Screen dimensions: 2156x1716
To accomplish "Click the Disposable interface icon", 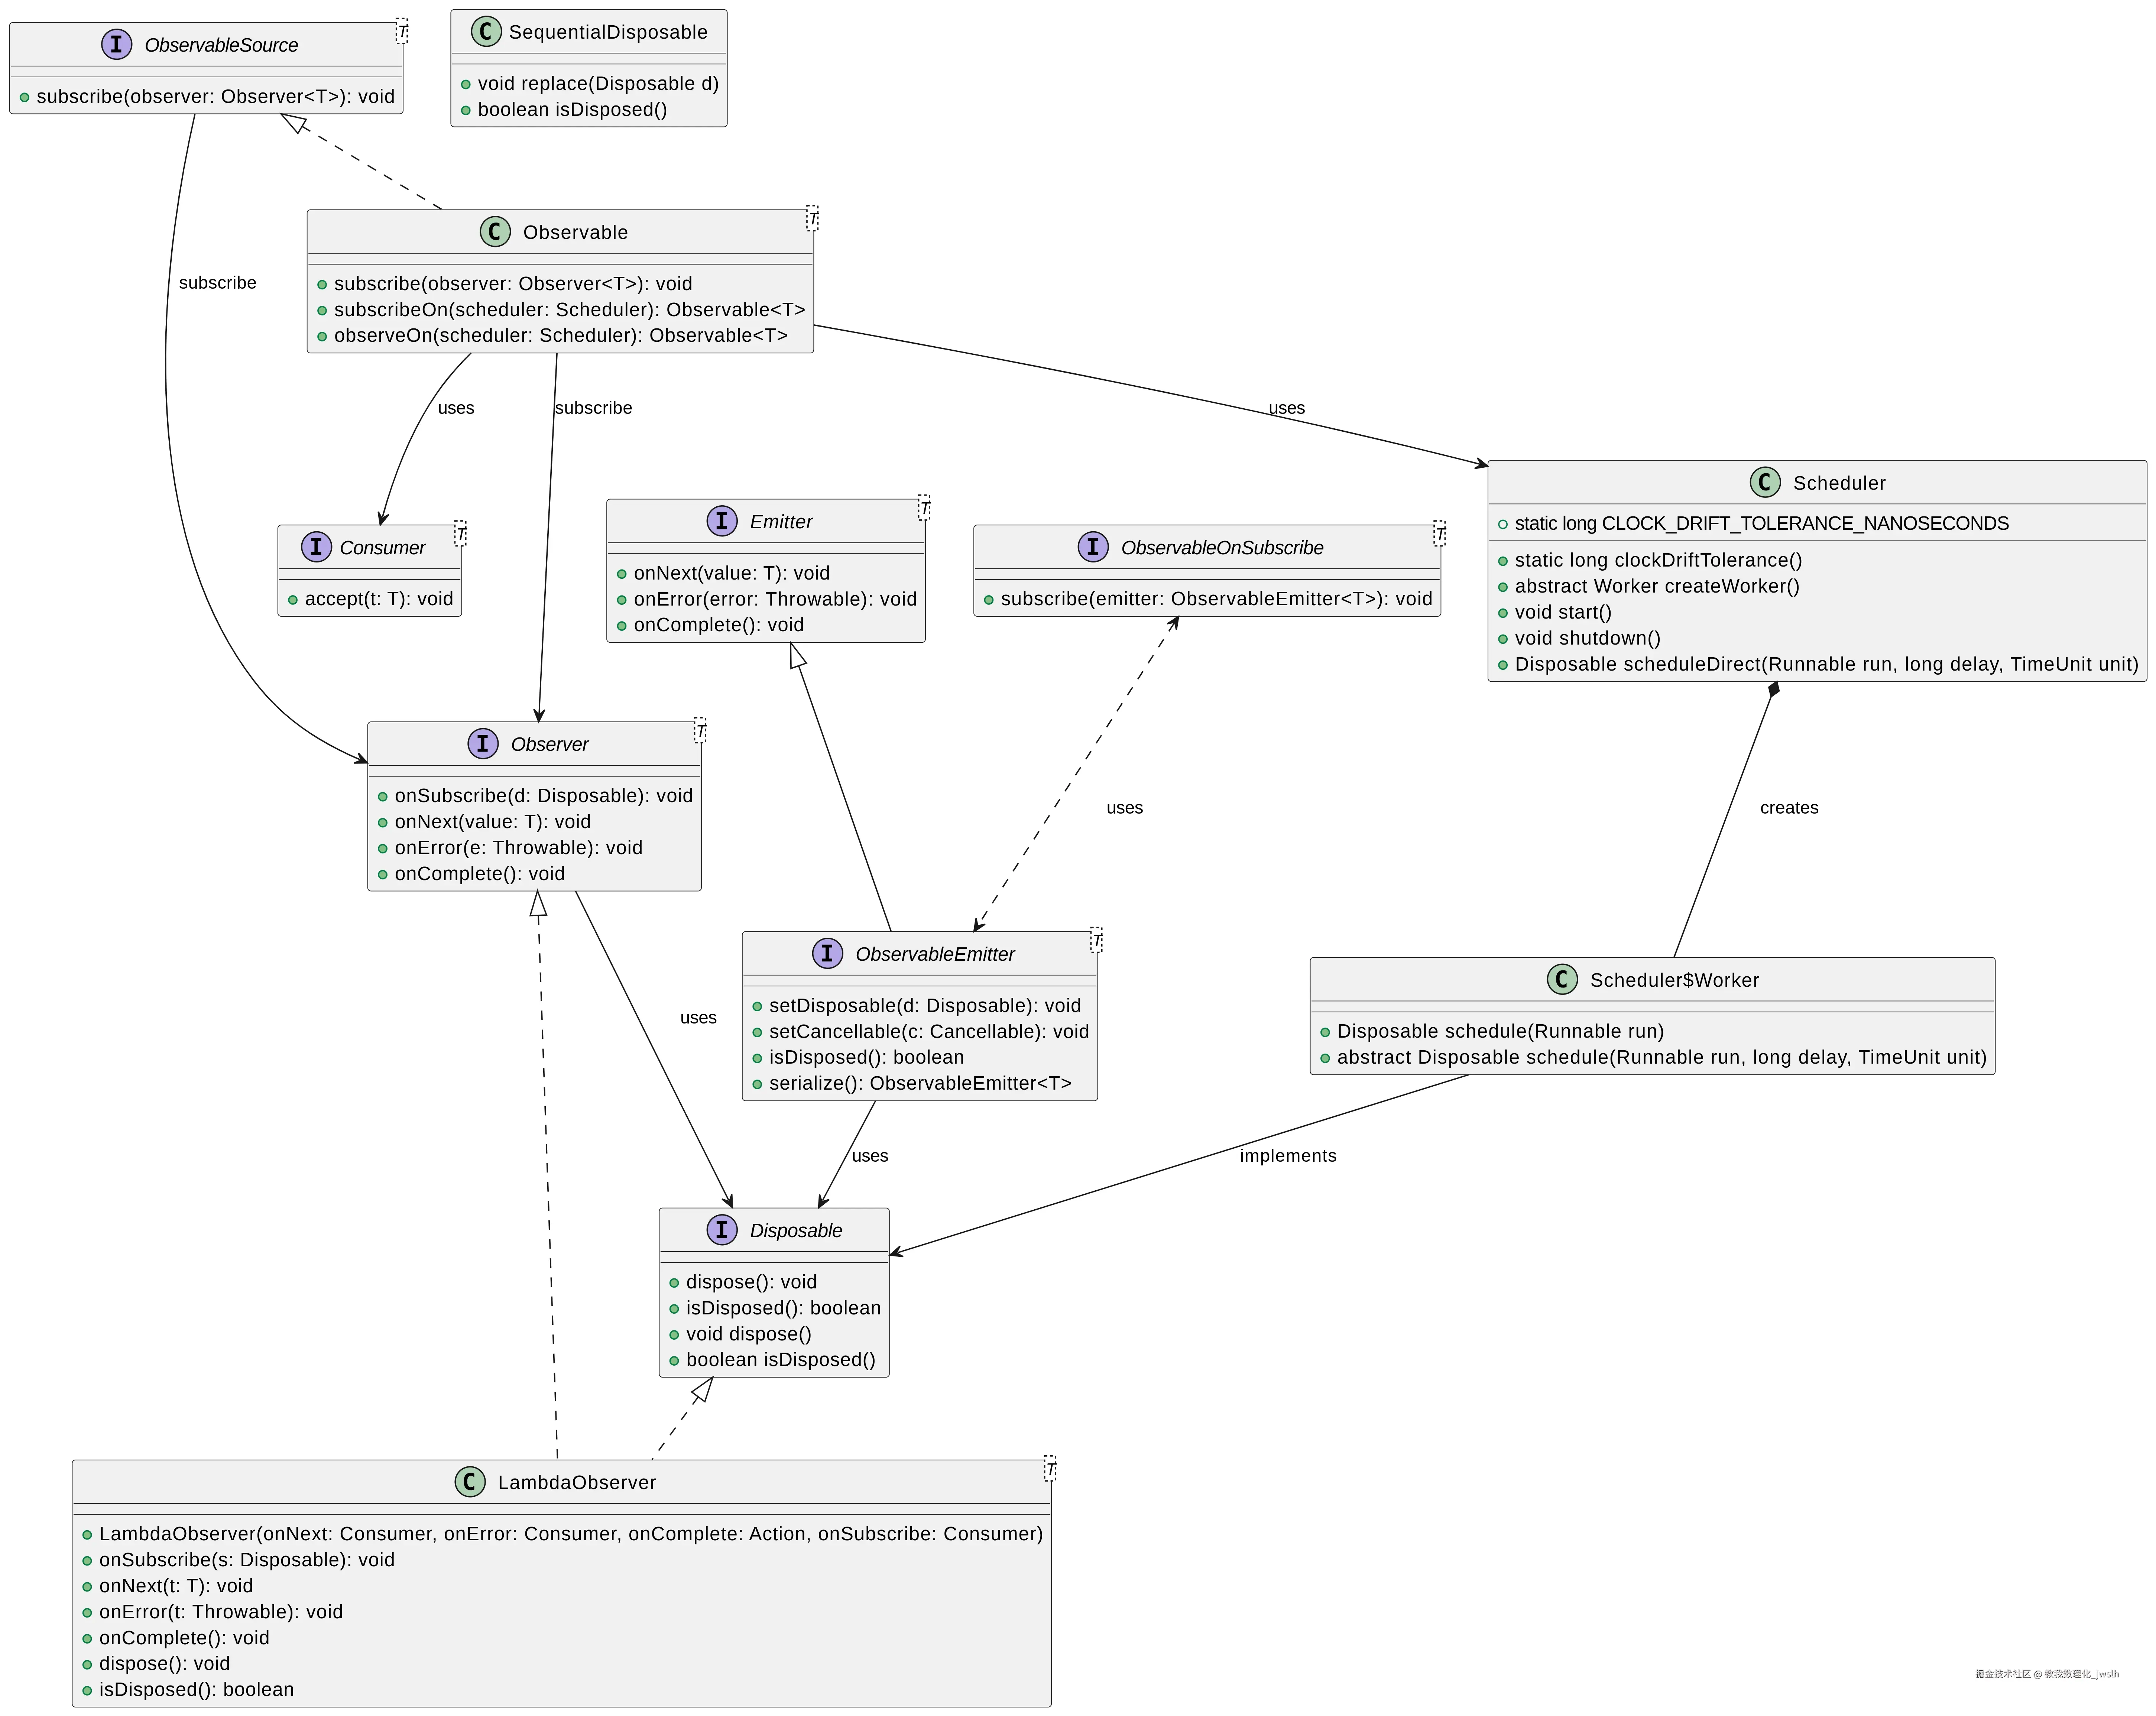I will [x=722, y=1230].
